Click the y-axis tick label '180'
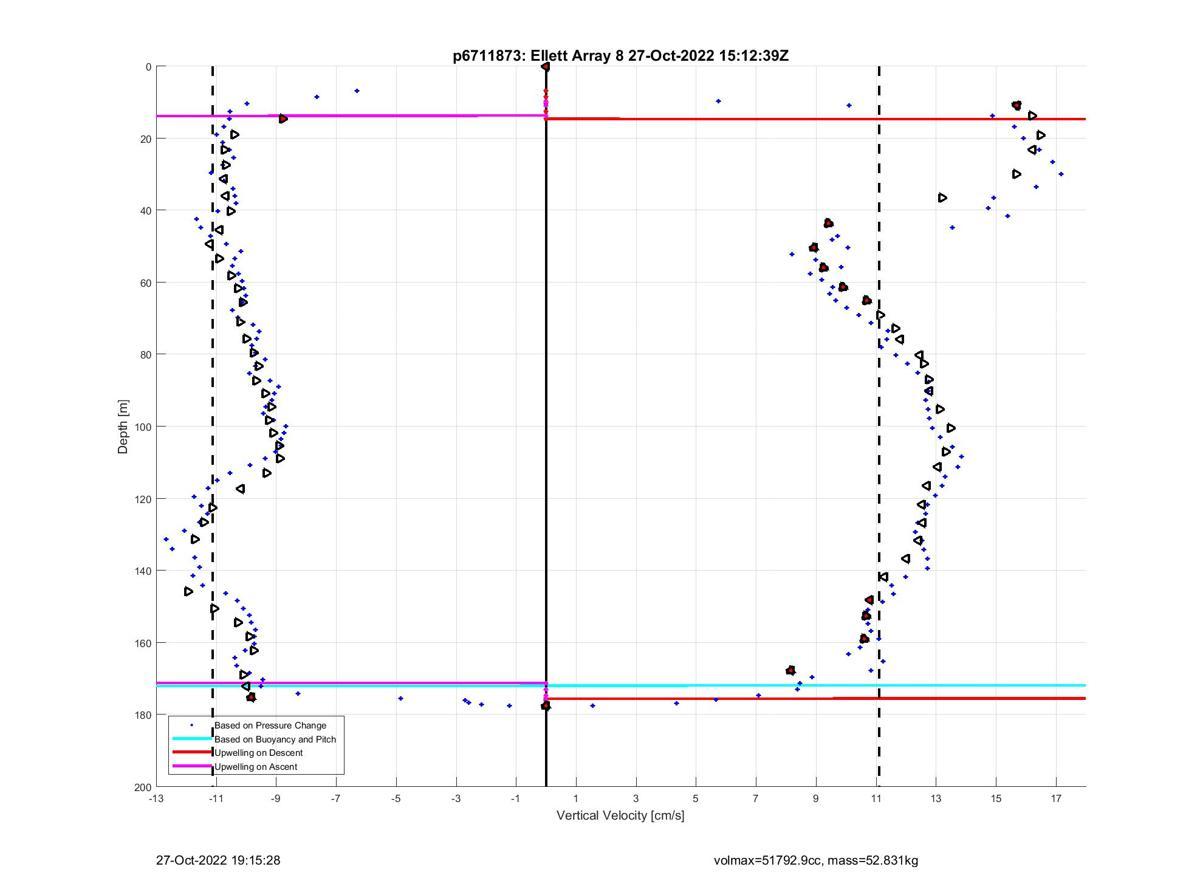 142,715
